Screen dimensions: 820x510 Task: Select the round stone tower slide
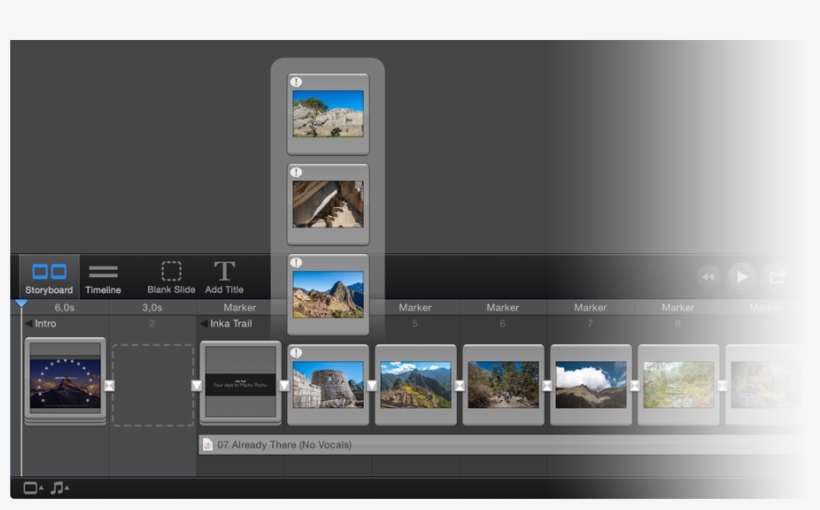pyautogui.click(x=328, y=385)
